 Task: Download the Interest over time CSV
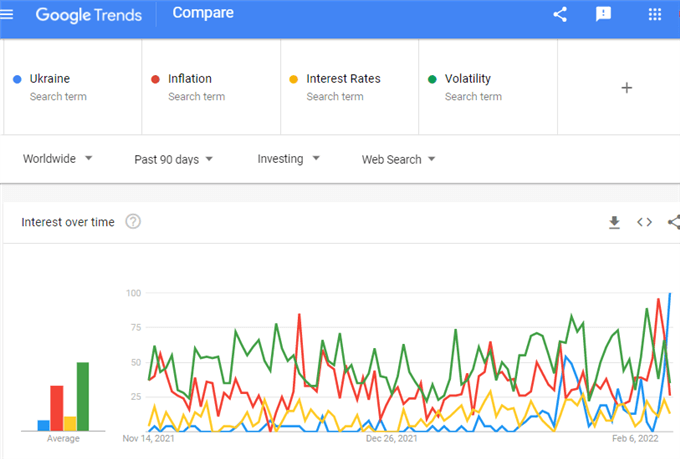614,222
